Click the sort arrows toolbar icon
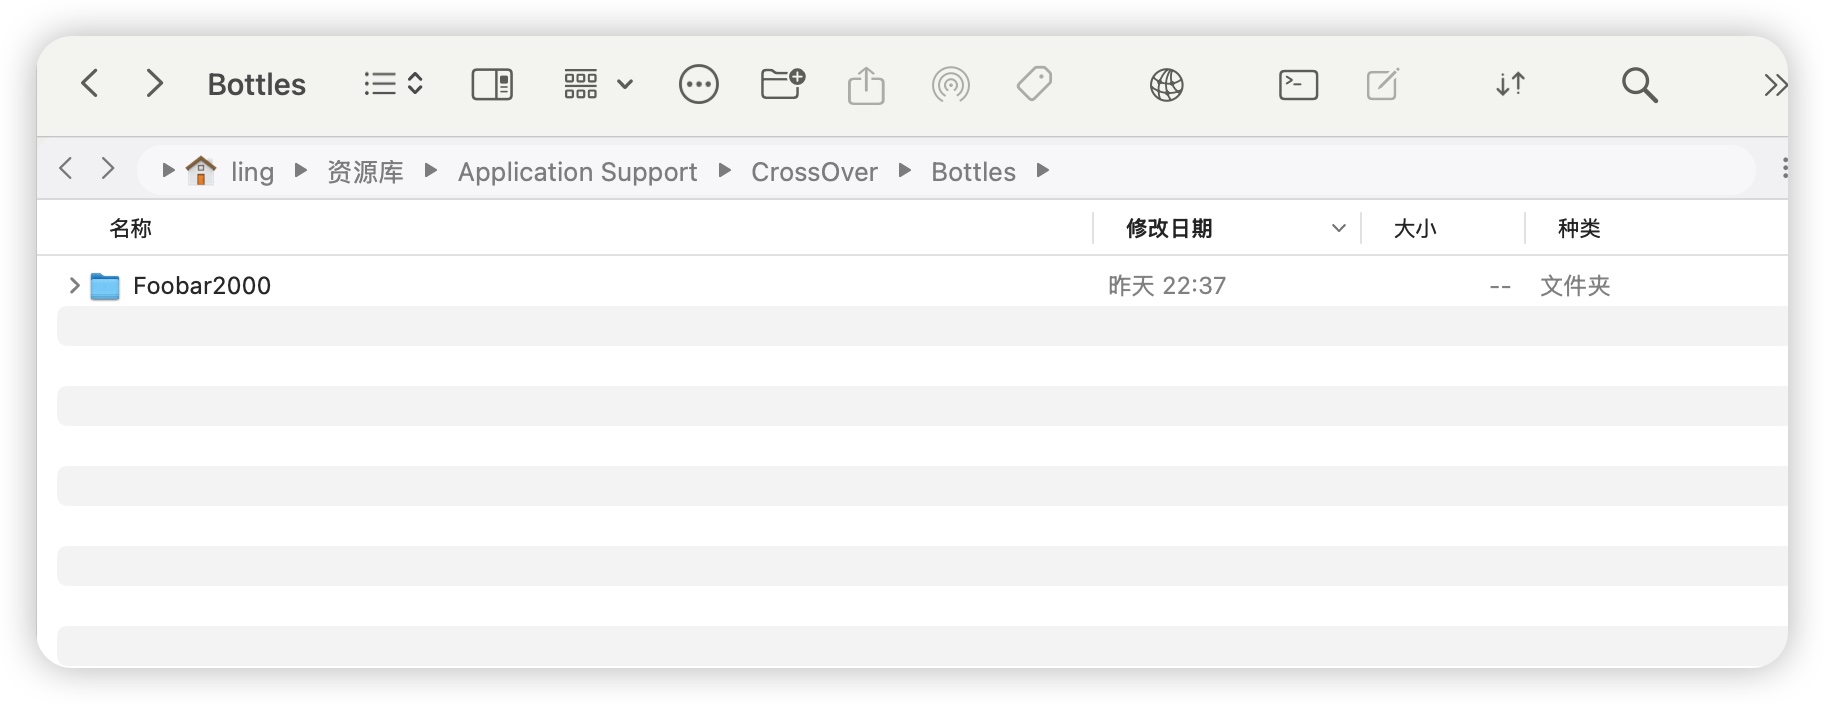The image size is (1824, 704). coord(1510,84)
